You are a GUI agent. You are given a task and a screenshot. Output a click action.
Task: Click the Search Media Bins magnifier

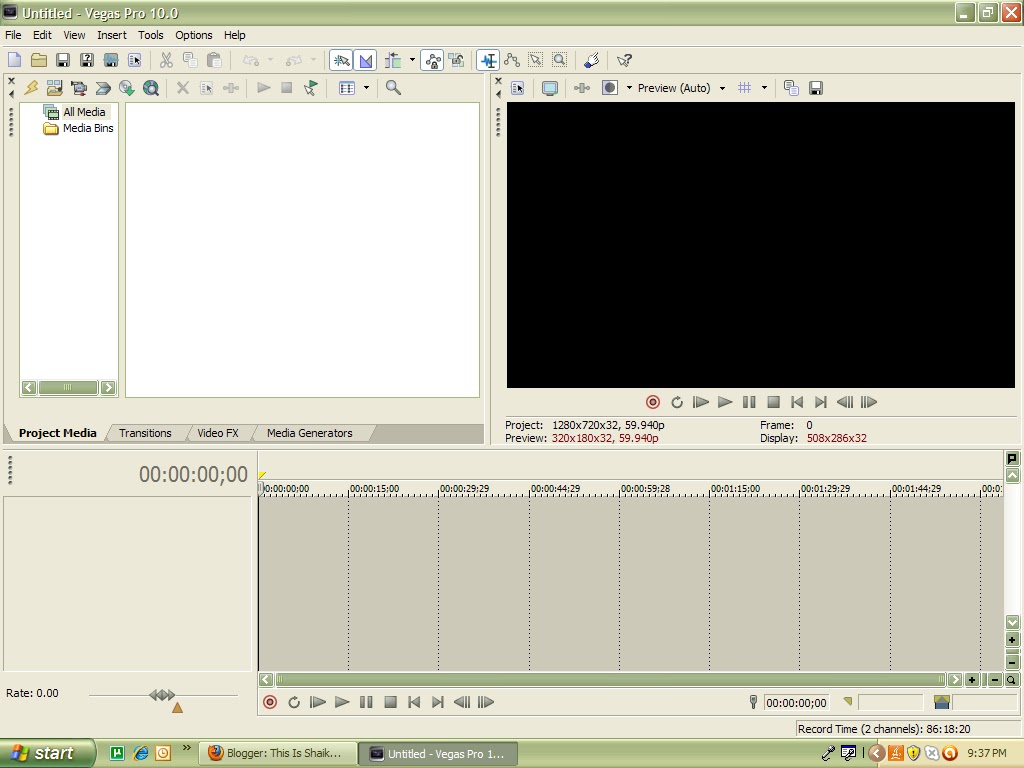[x=393, y=88]
